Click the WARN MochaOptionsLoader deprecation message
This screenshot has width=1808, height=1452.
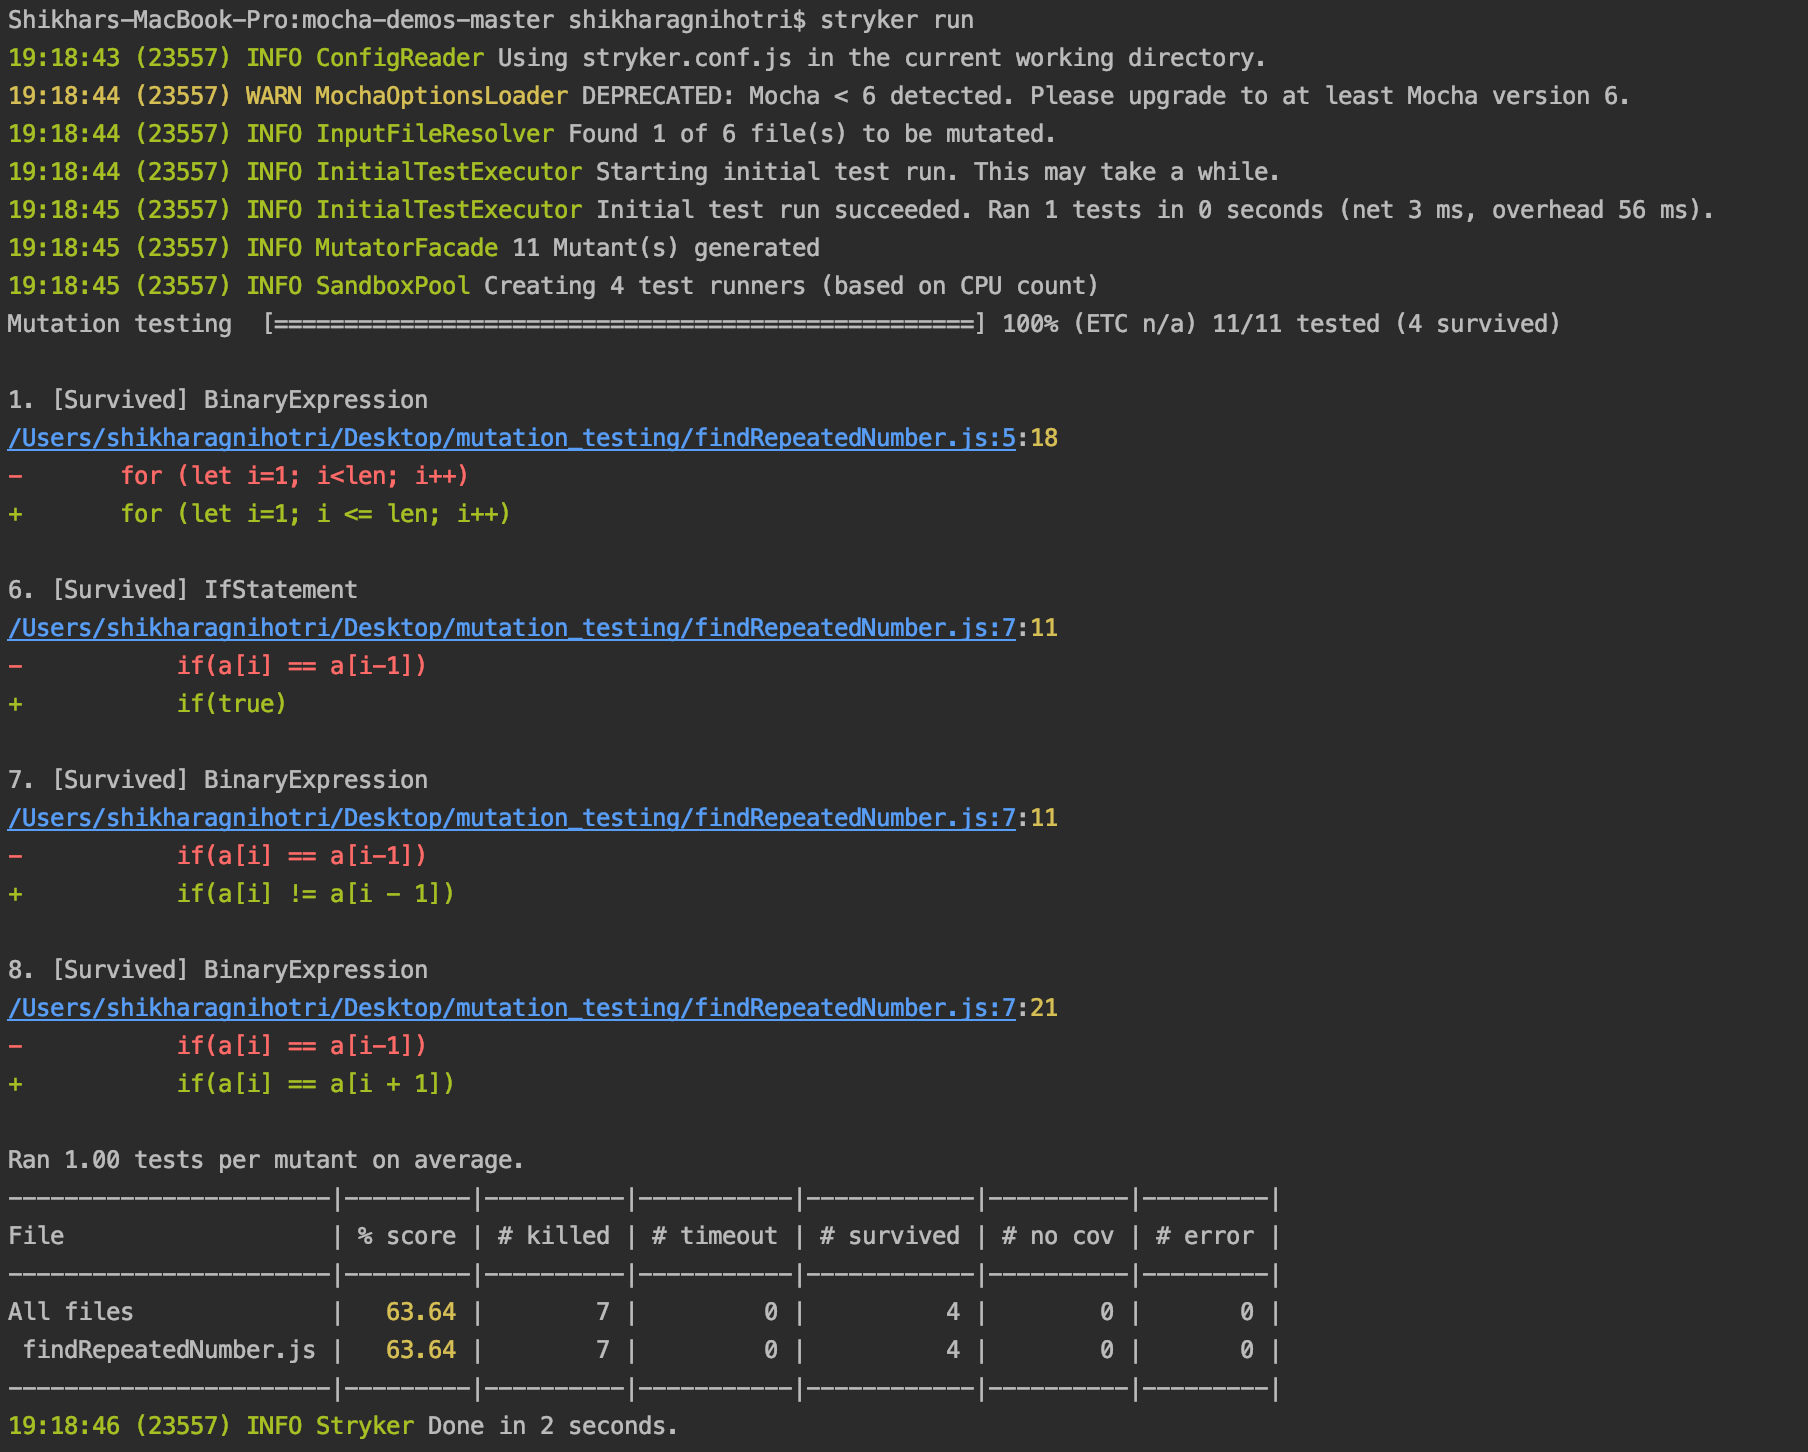[x=819, y=96]
